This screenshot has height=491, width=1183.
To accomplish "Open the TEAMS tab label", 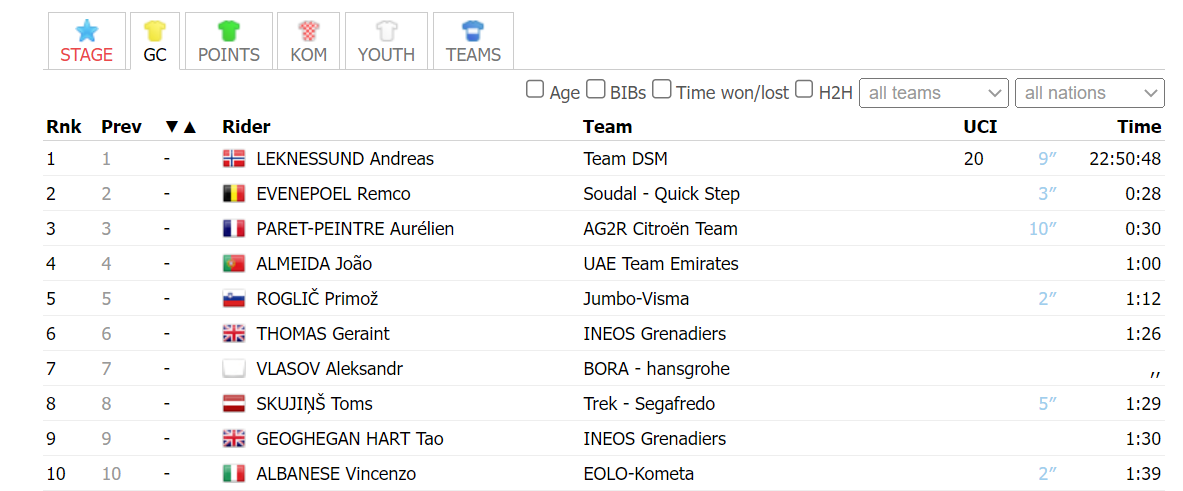I will 473,55.
